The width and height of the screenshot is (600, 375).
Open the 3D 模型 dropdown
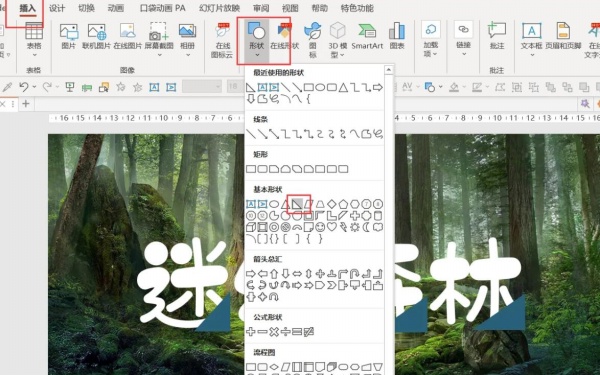[x=338, y=41]
